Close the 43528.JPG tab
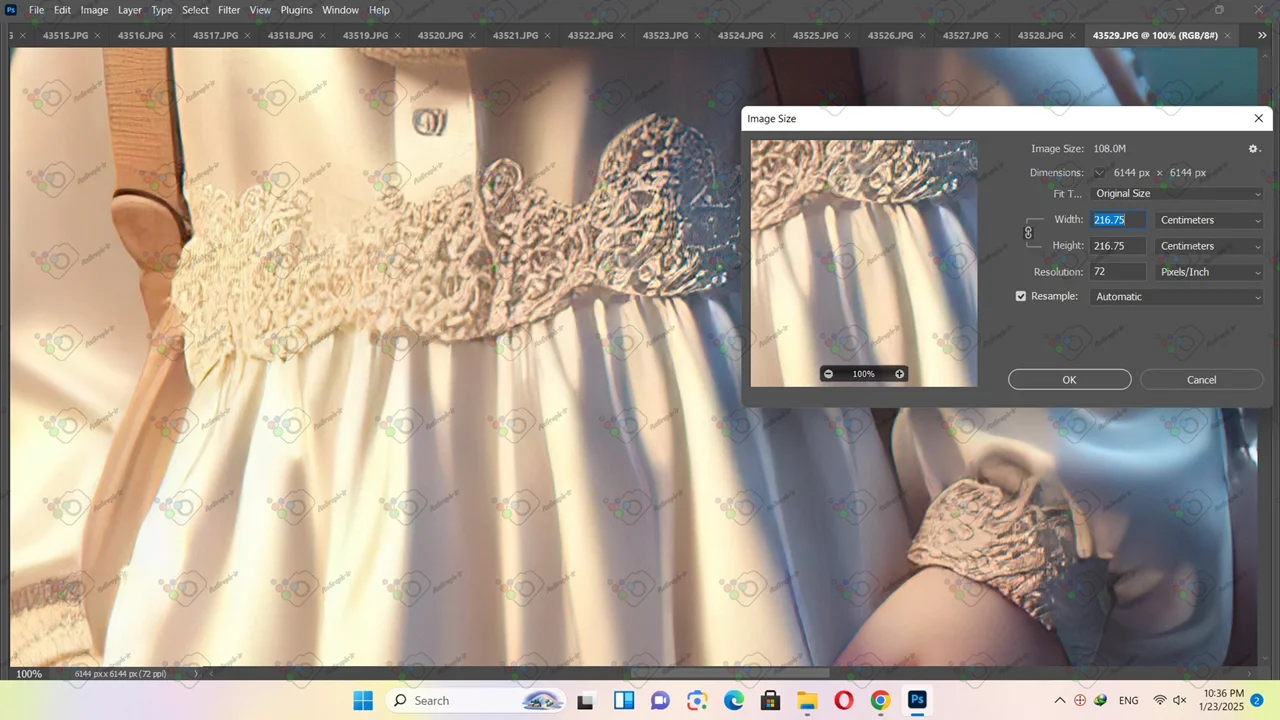Viewport: 1280px width, 720px height. [1073, 36]
